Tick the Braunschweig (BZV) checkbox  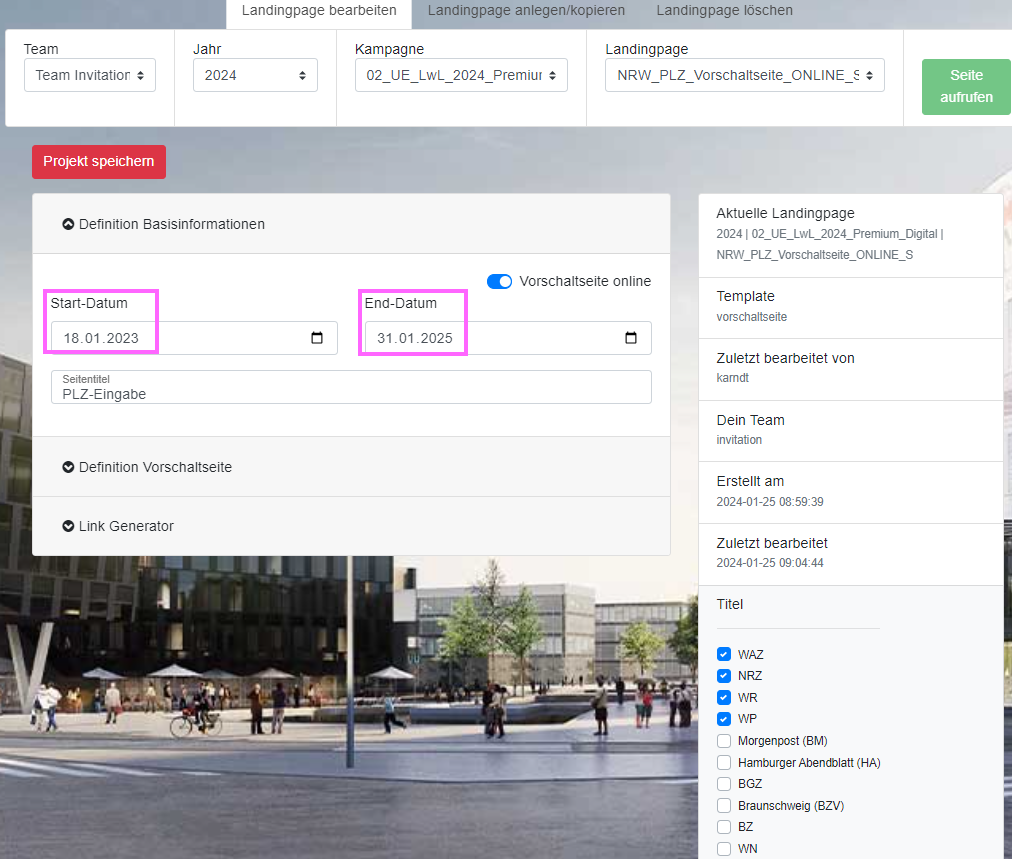[x=724, y=805]
